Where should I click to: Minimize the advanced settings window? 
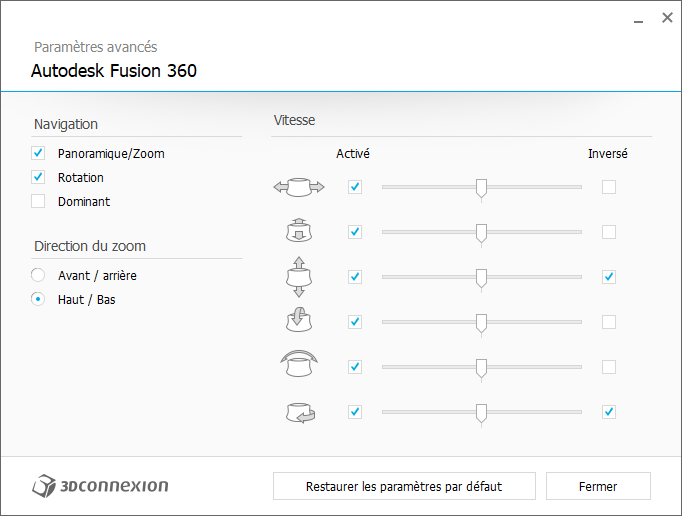pyautogui.click(x=638, y=19)
